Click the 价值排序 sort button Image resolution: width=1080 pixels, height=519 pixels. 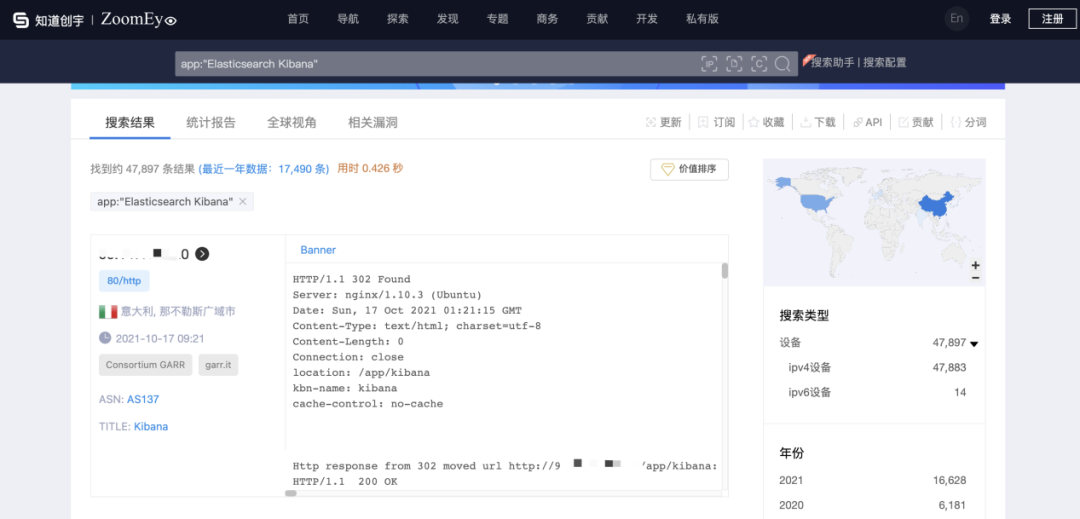tap(689, 169)
